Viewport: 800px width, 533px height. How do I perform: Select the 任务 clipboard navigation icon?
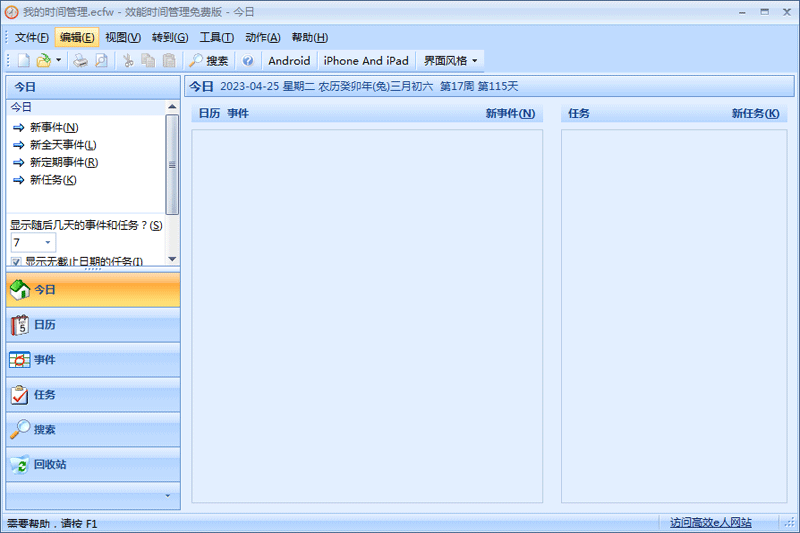pos(20,395)
